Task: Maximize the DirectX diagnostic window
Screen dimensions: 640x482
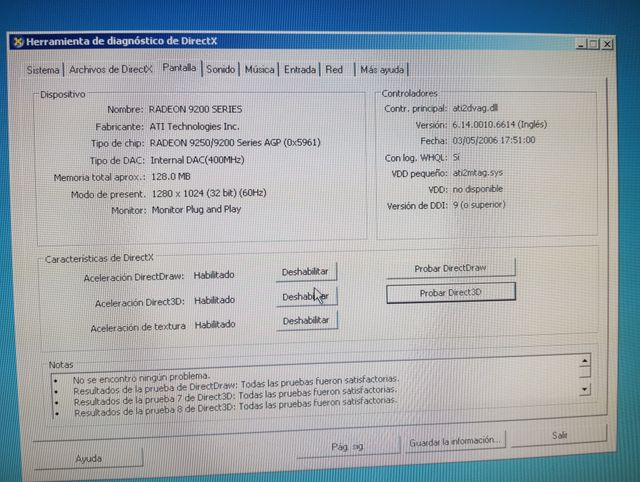Action: point(594,44)
